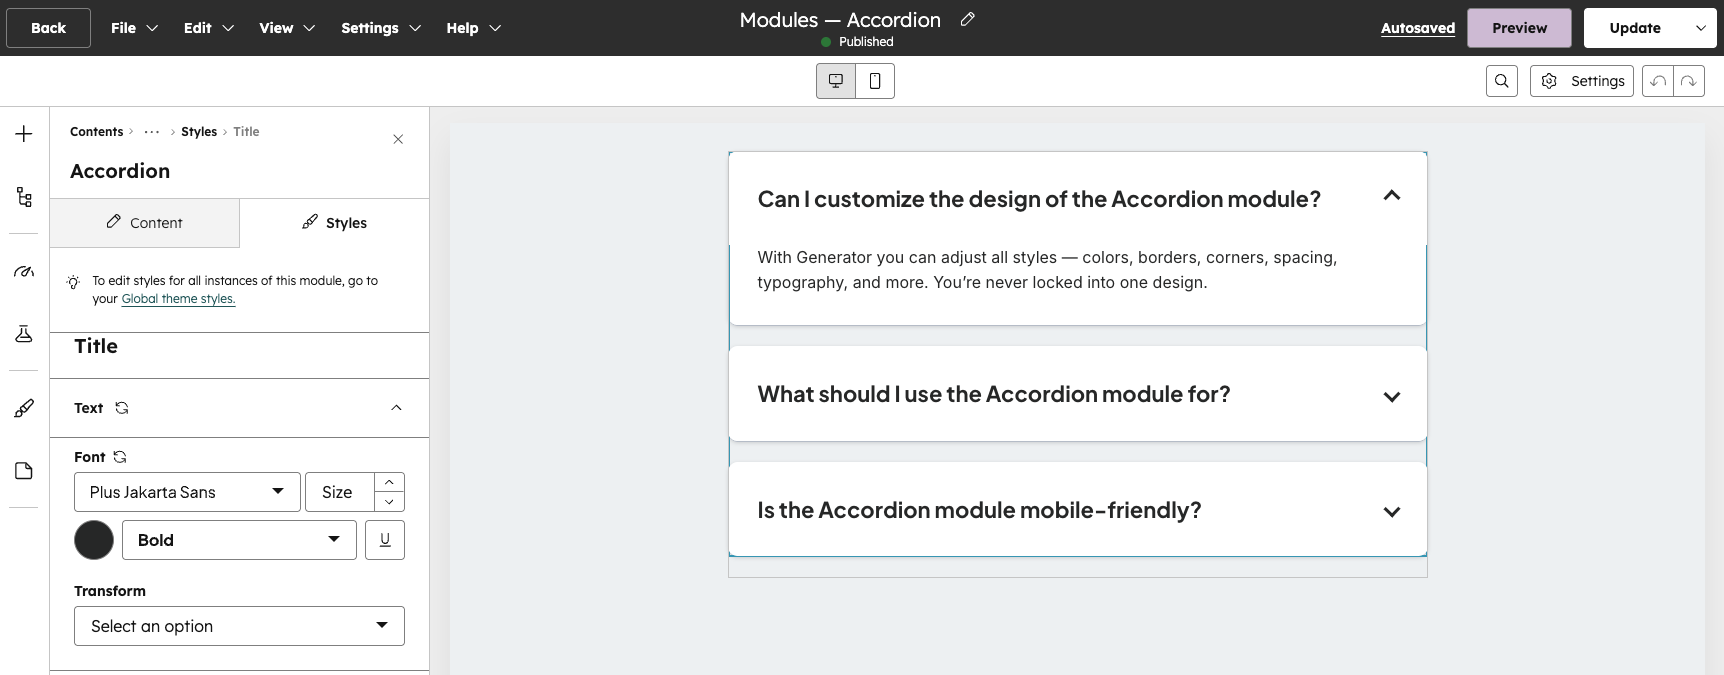Click the pencil icon to rename page

coord(967,19)
